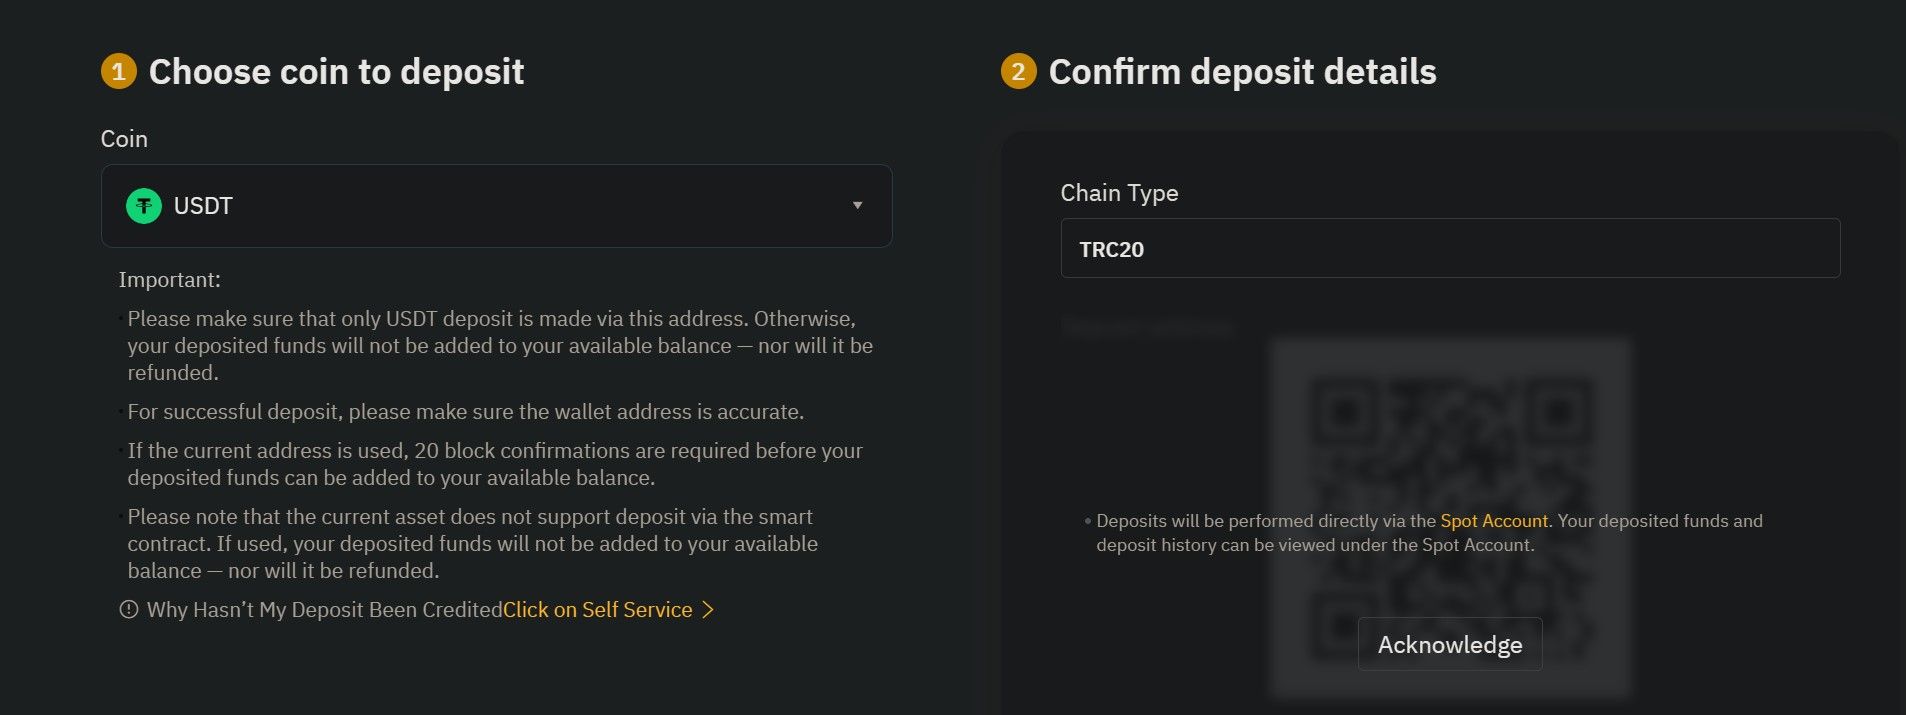Click the Coin label above the selector
The image size is (1906, 715).
[x=124, y=139]
